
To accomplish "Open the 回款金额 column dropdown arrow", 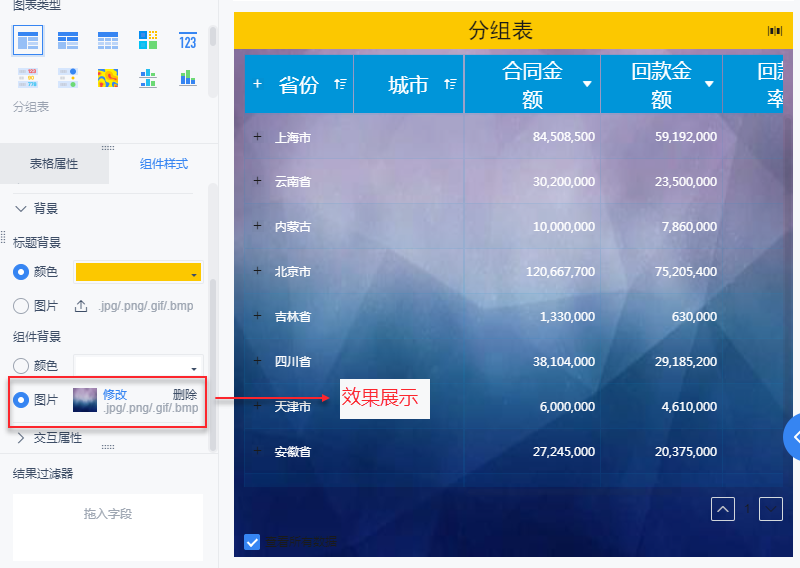I will (709, 84).
